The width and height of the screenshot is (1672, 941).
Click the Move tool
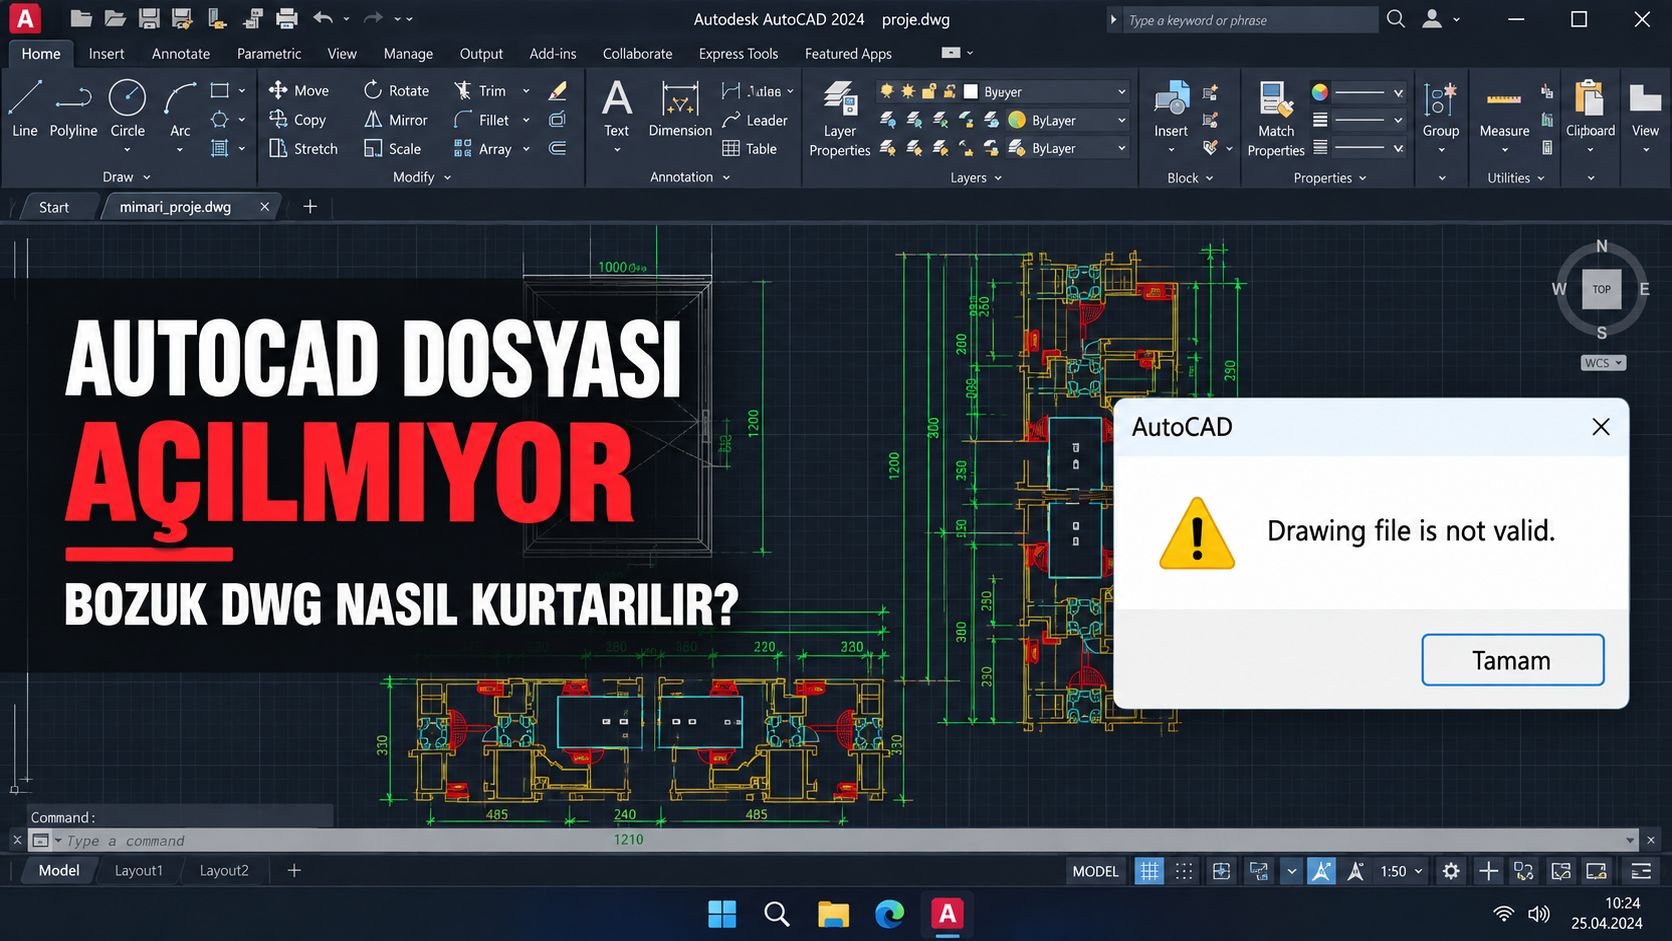click(299, 90)
